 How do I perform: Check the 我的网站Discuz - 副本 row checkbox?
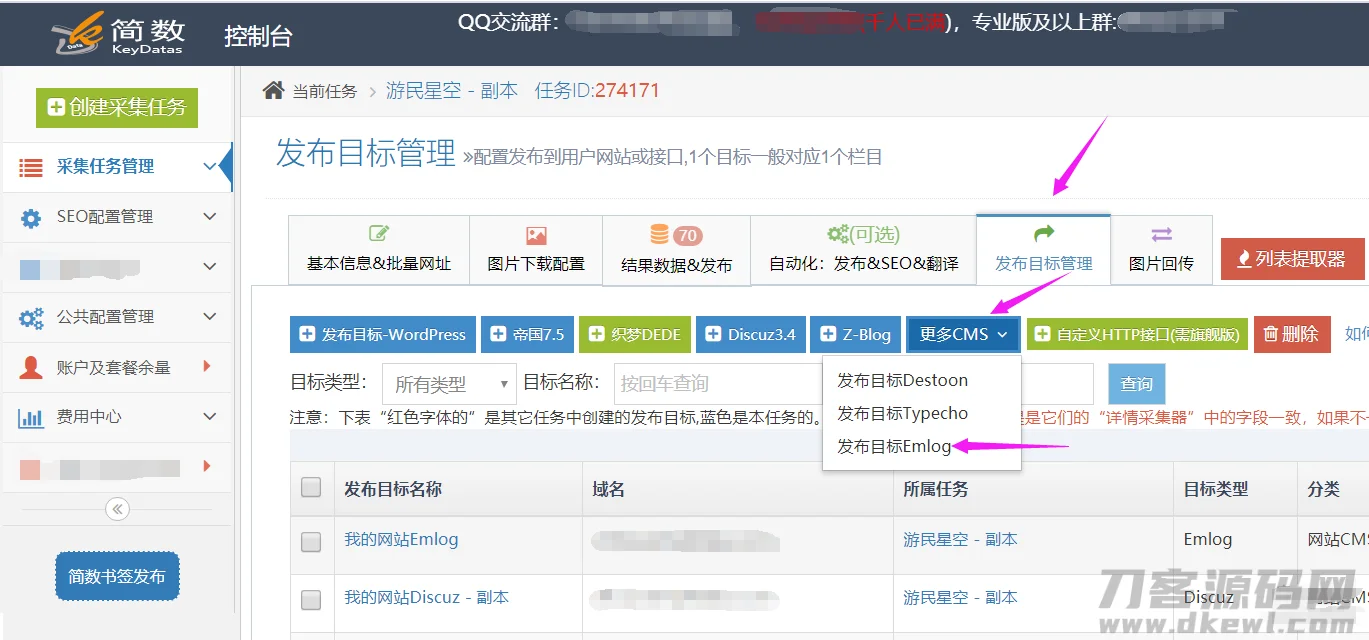tap(311, 599)
